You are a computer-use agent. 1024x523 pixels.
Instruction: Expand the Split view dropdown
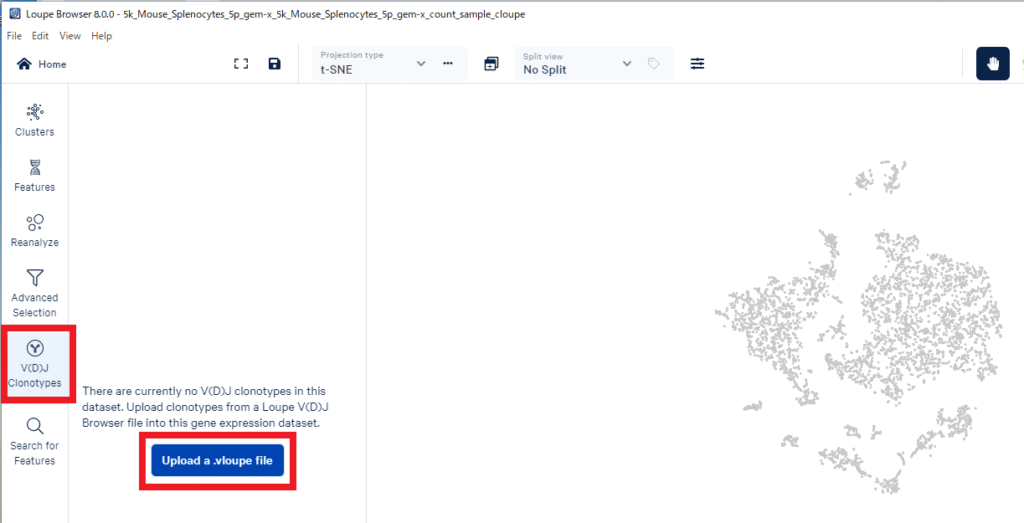click(627, 64)
